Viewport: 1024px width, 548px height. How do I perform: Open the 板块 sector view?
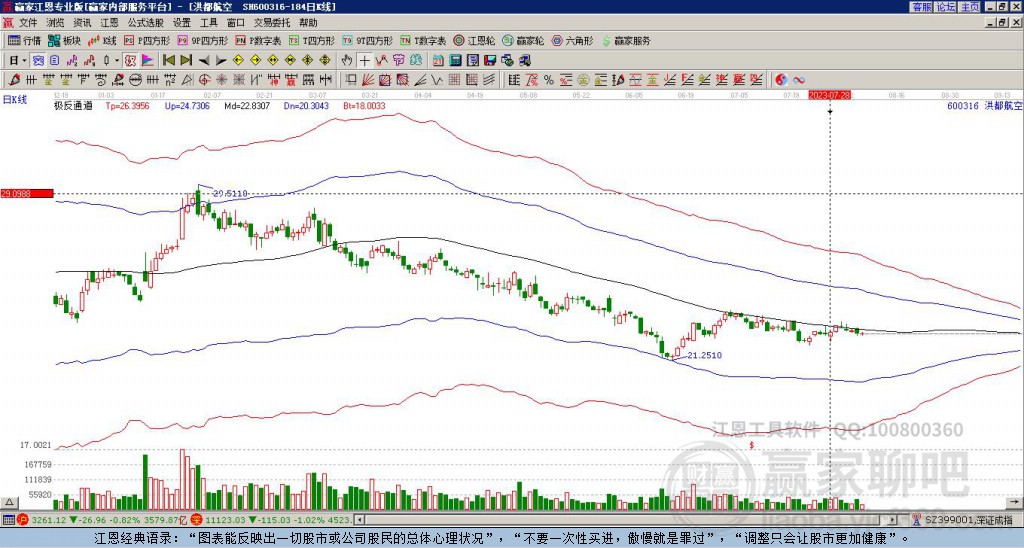(64, 40)
